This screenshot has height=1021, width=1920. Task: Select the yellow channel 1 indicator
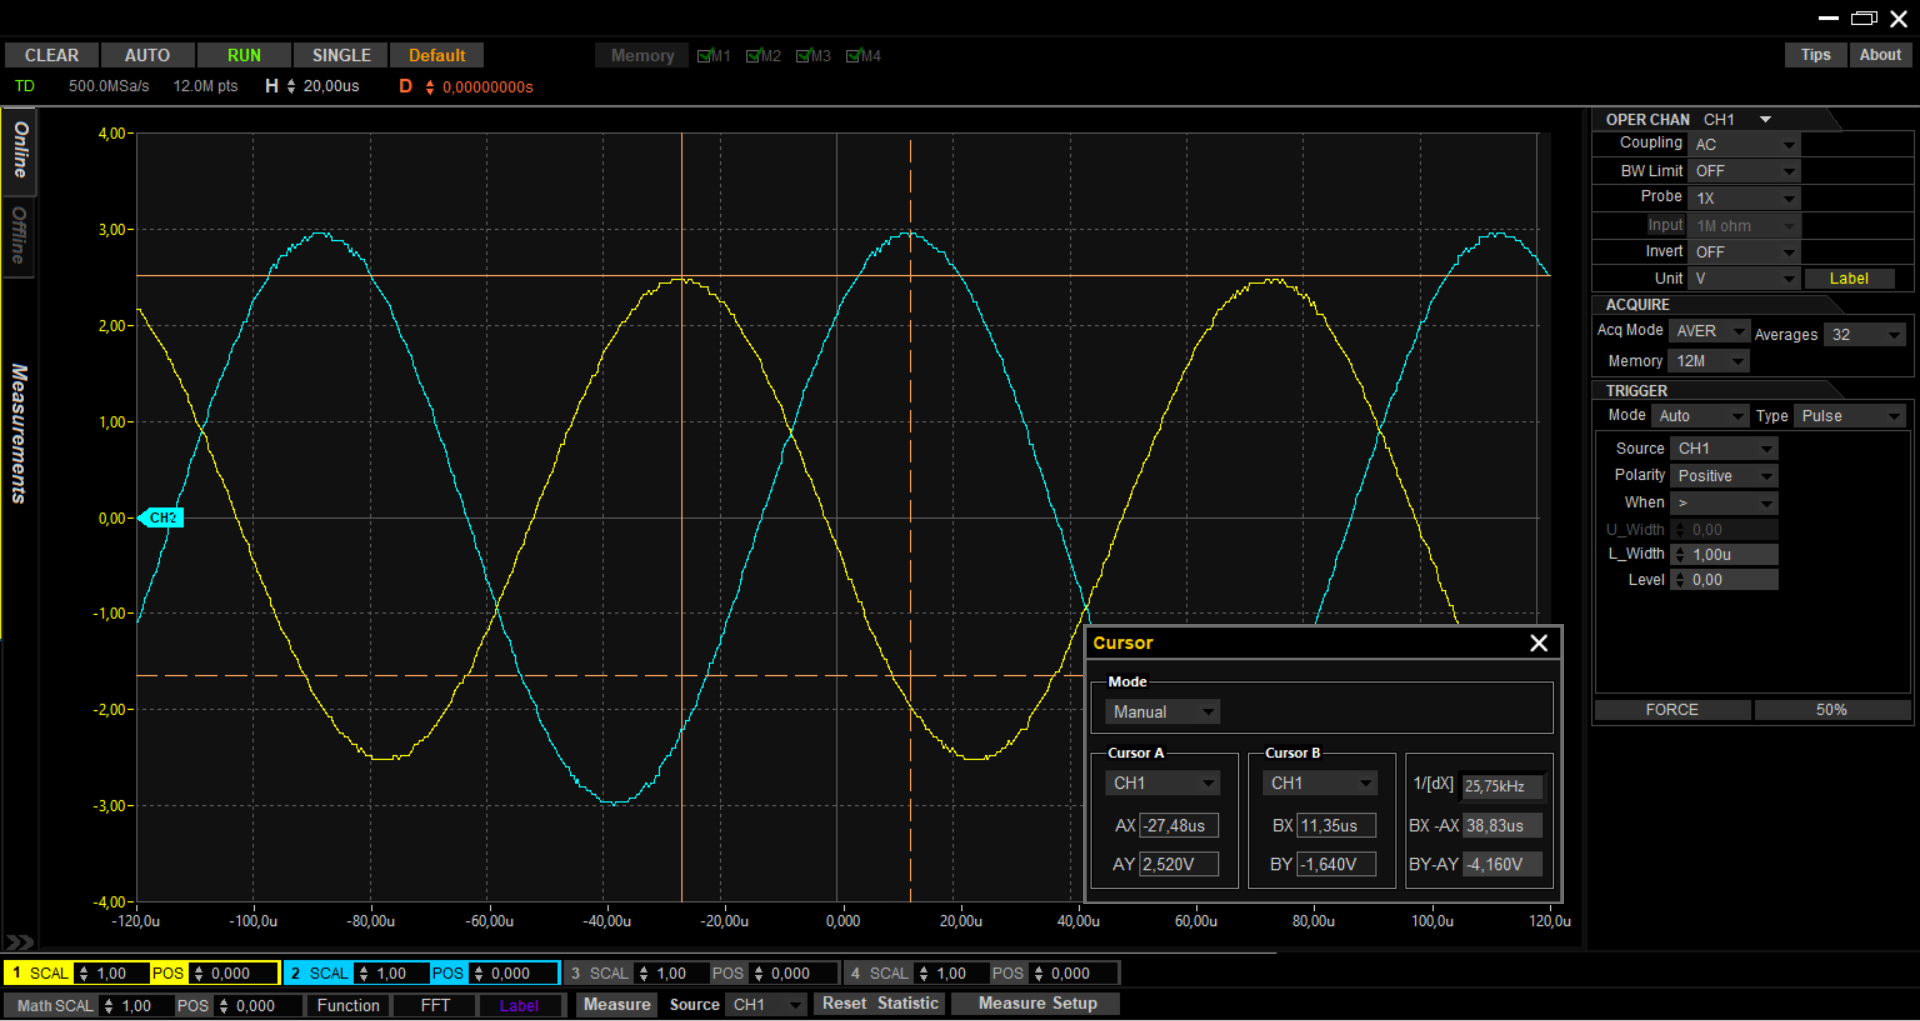[x=16, y=973]
